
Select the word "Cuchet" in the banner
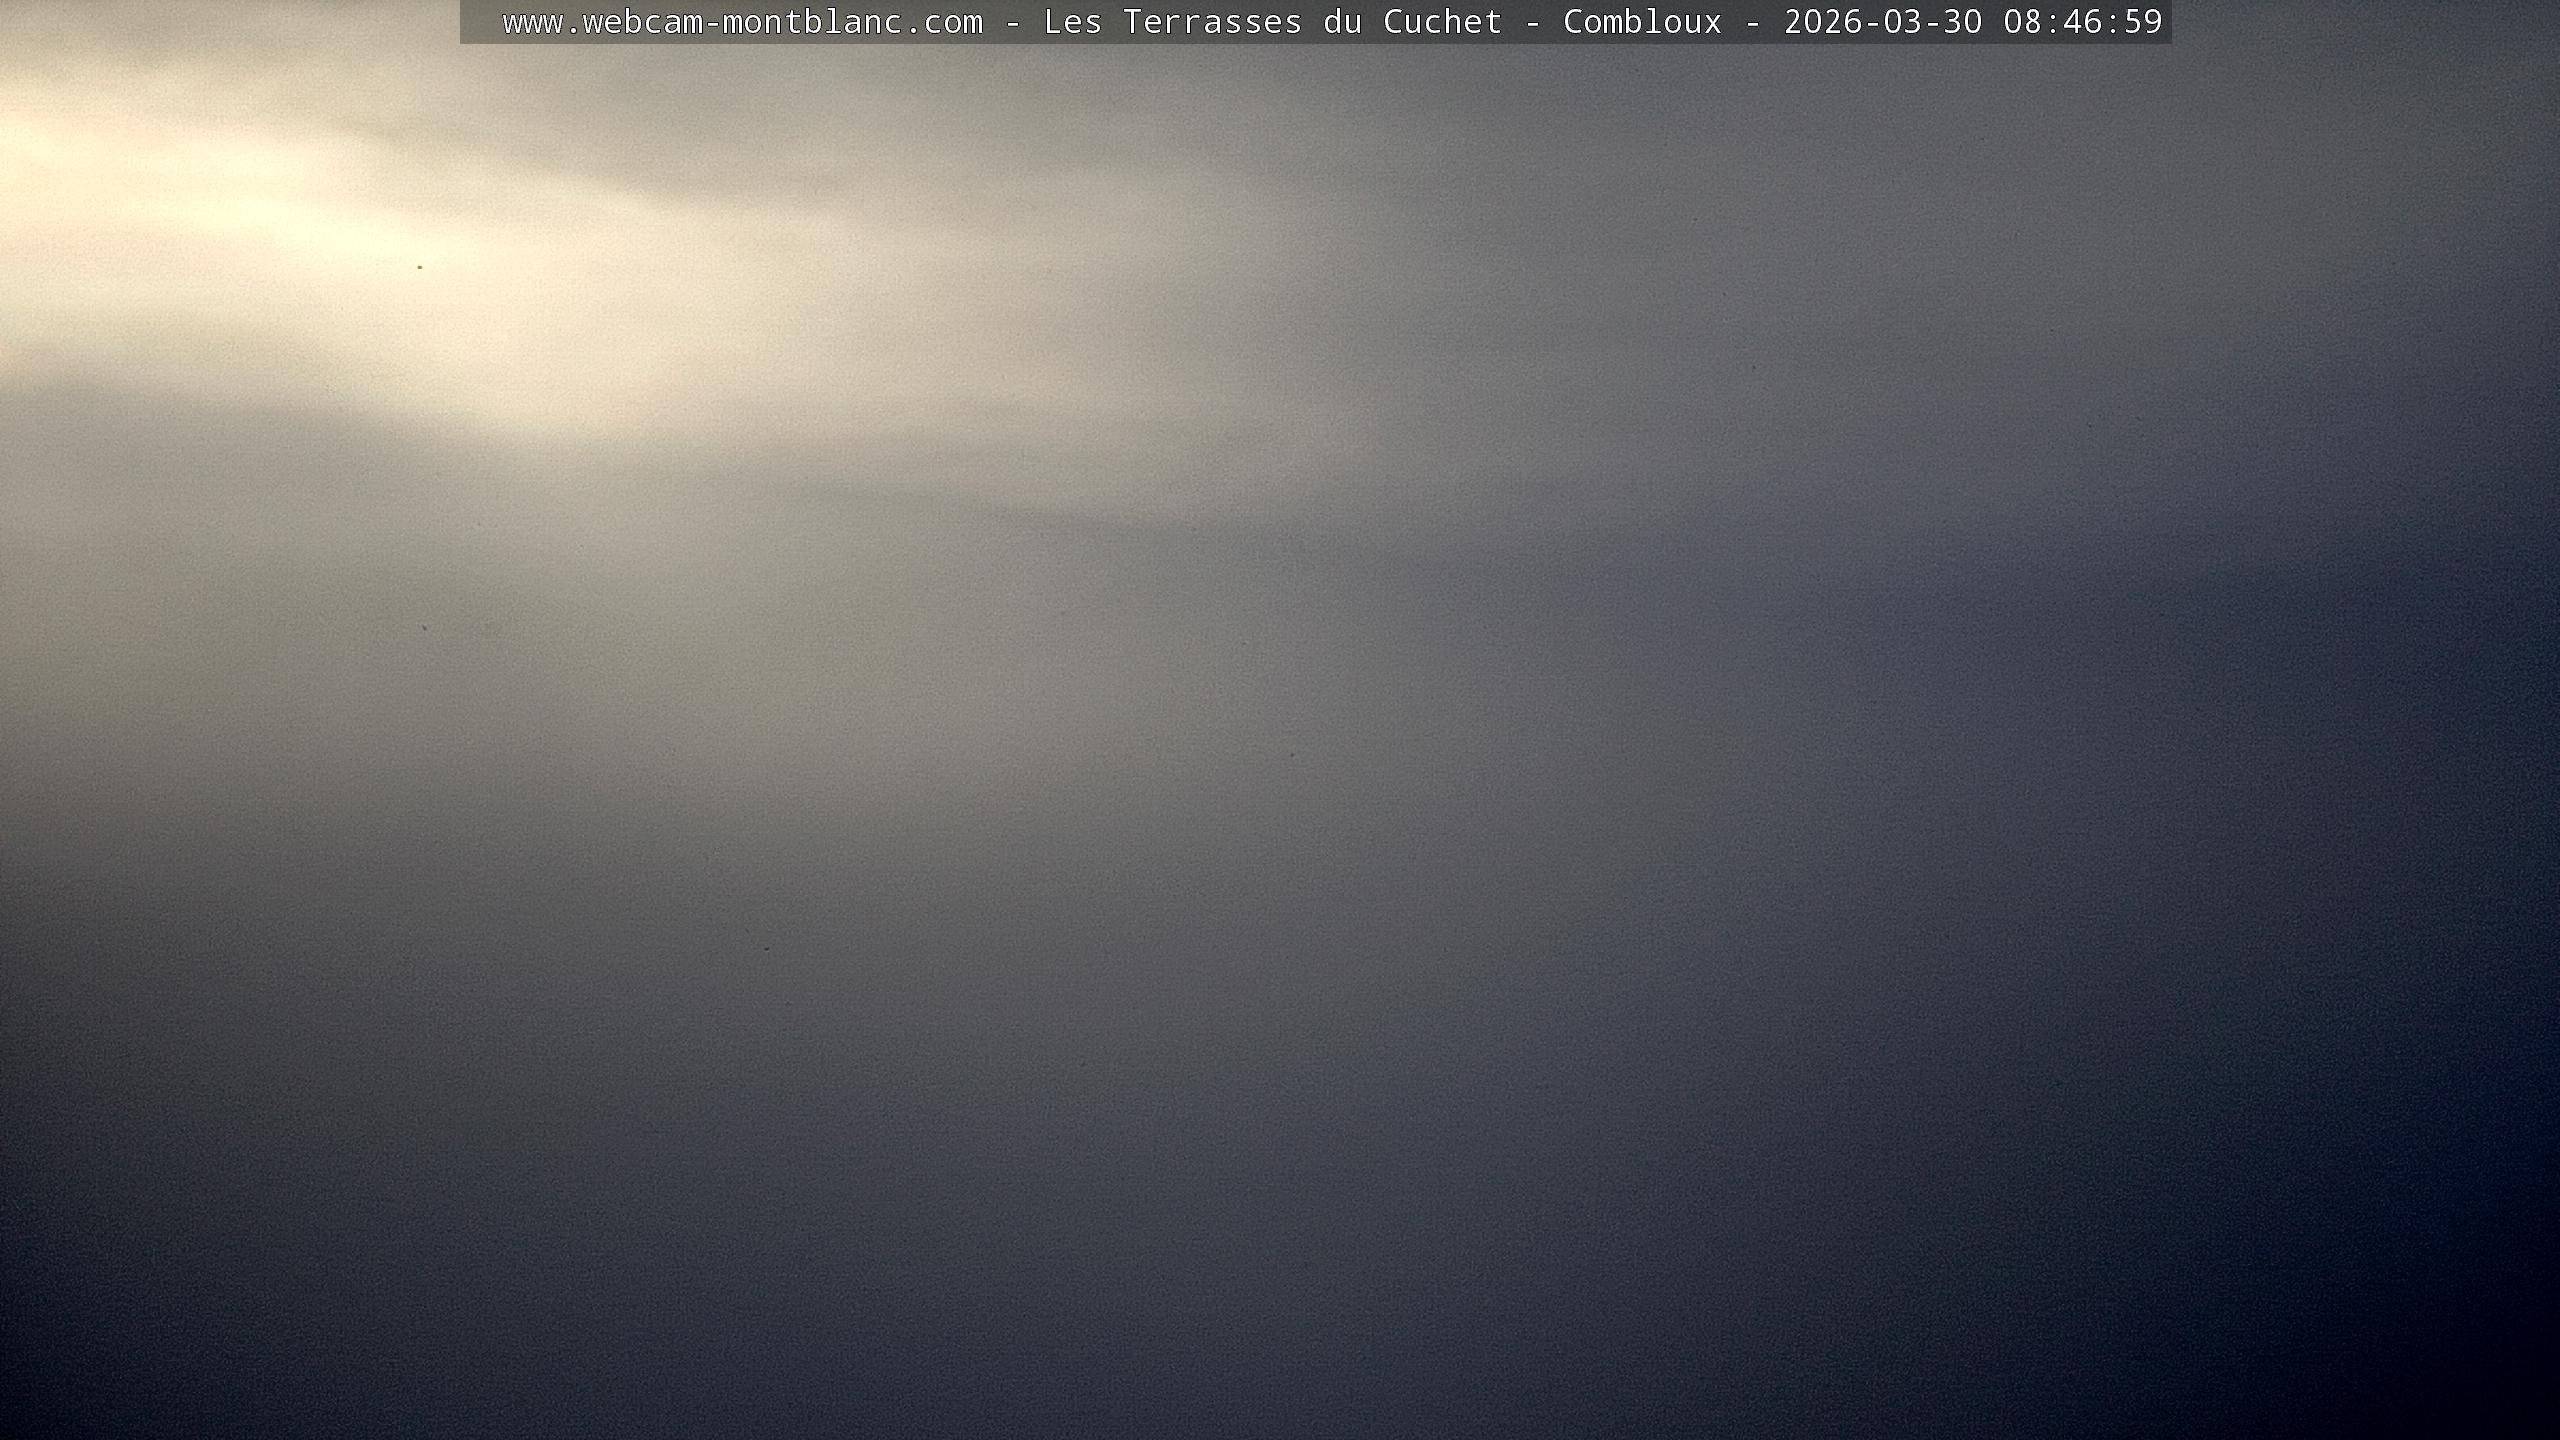1442,22
